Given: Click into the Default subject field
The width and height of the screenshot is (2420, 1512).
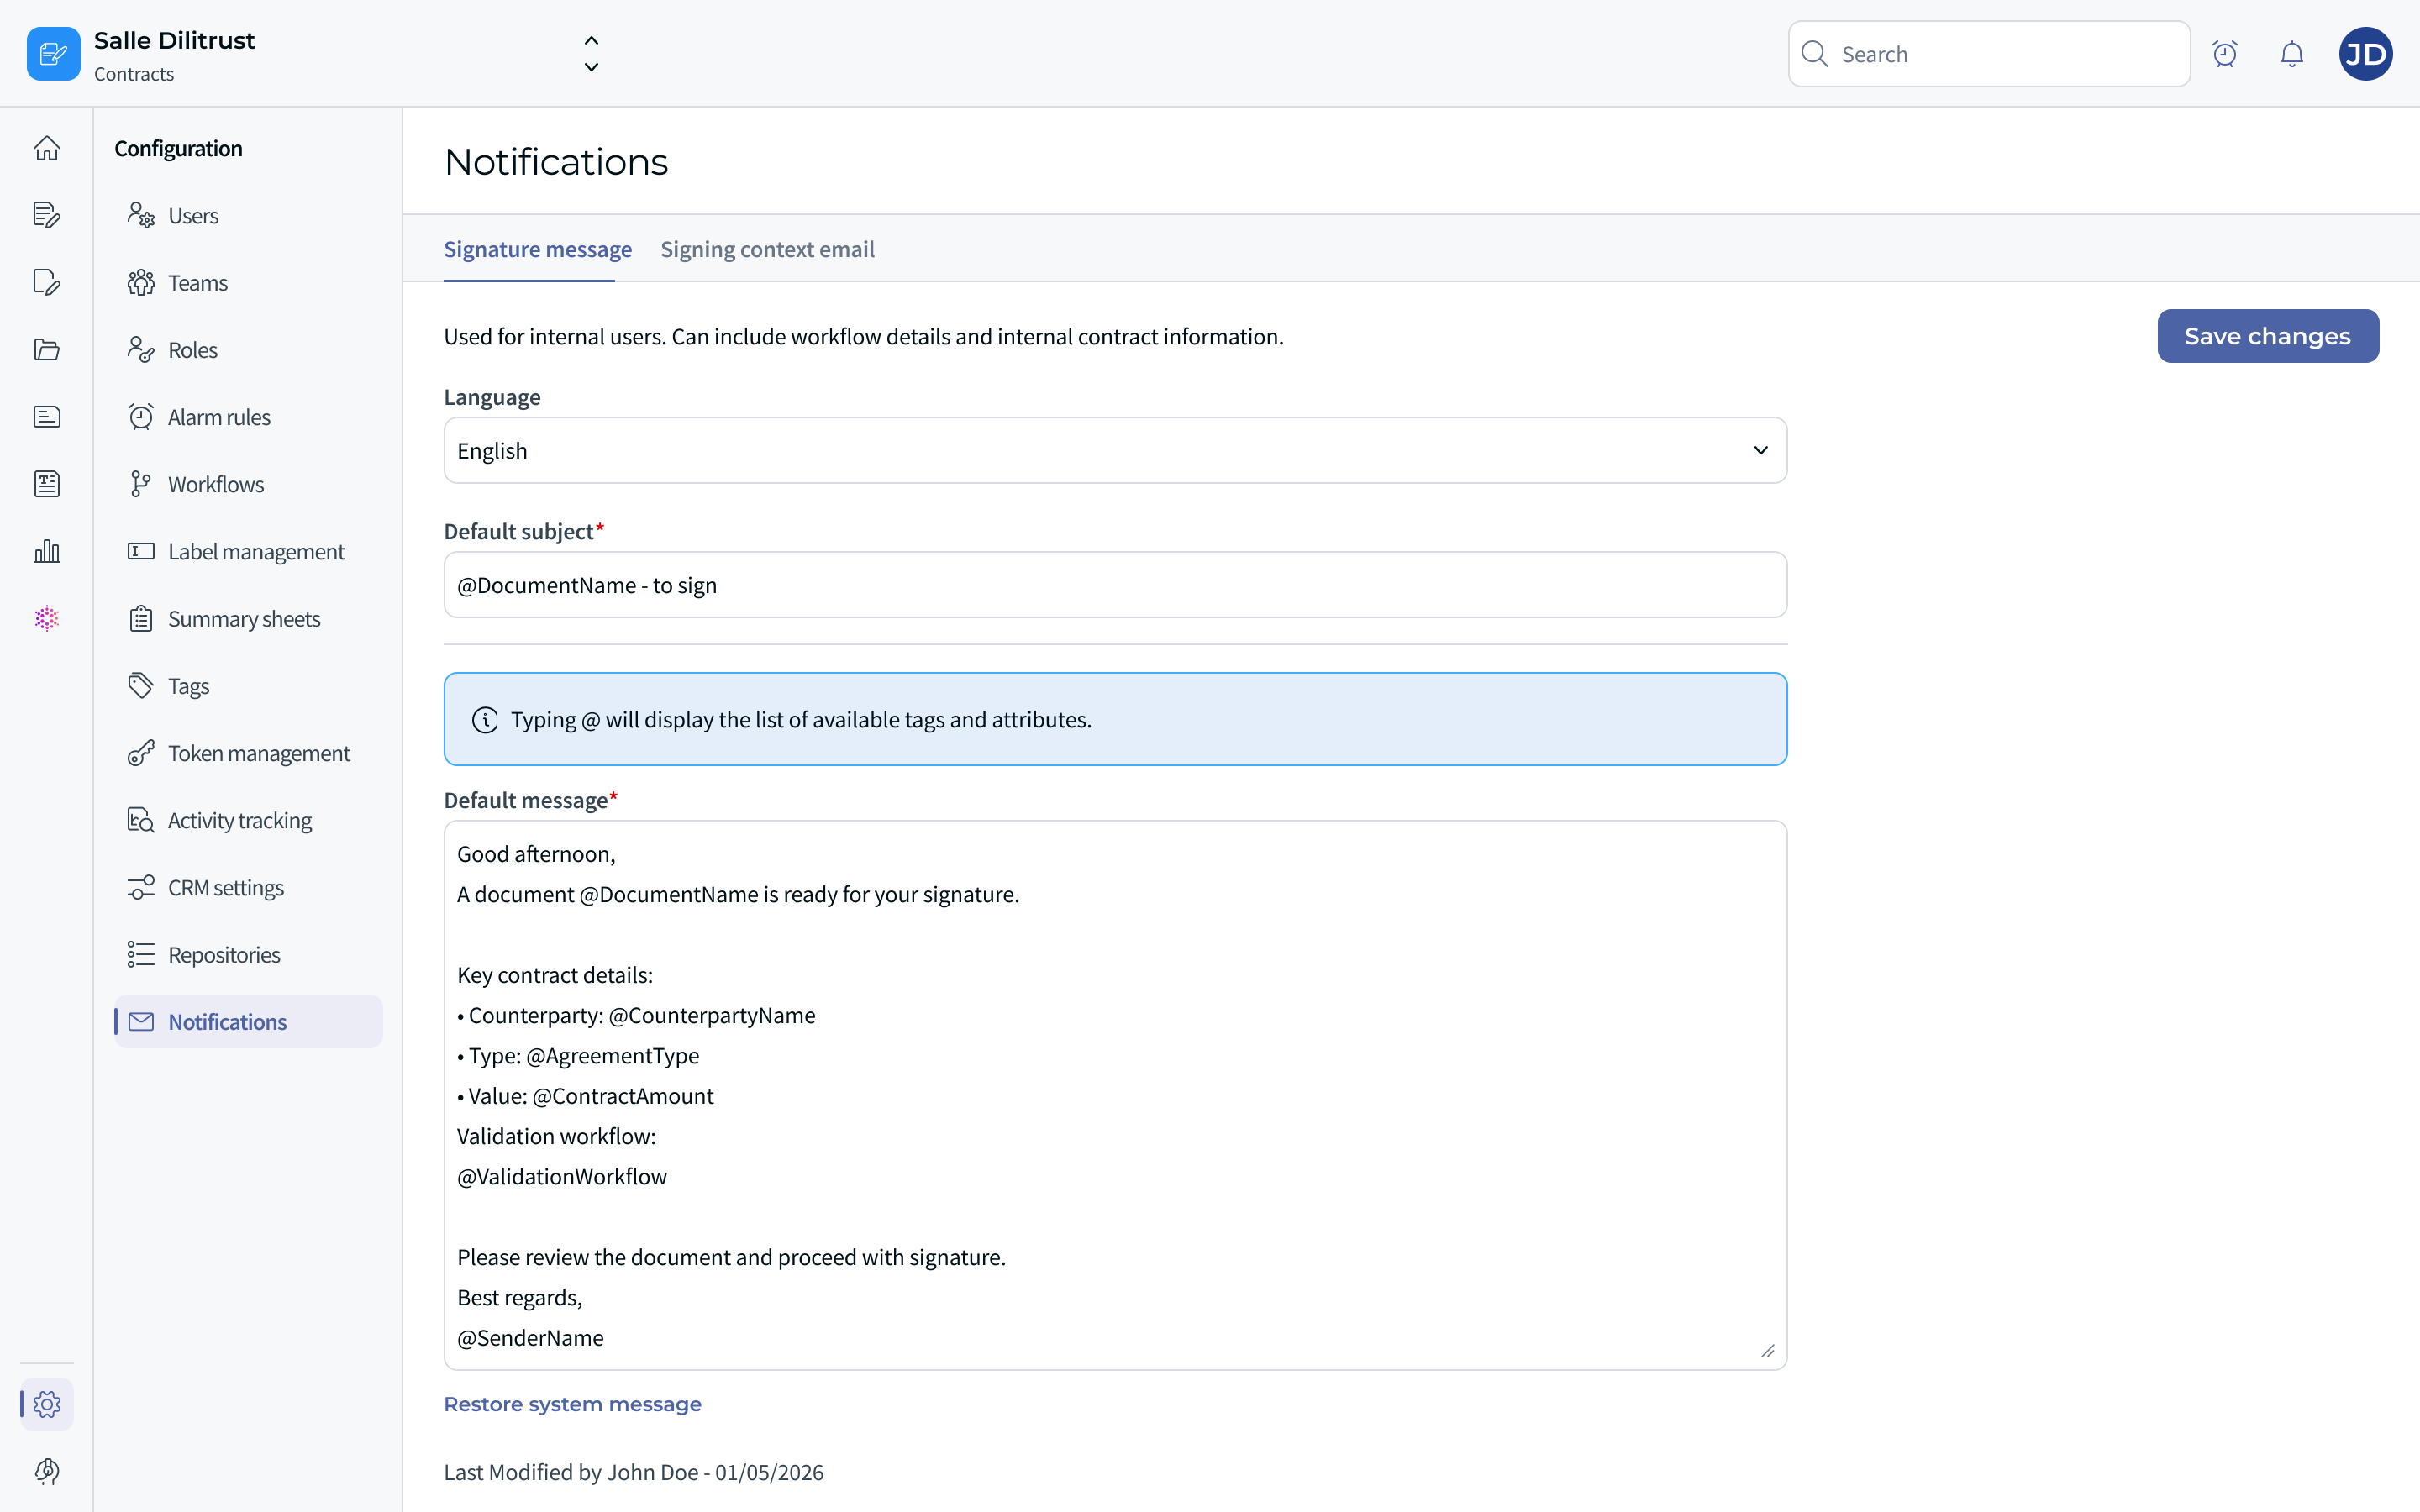Looking at the screenshot, I should click(1115, 585).
